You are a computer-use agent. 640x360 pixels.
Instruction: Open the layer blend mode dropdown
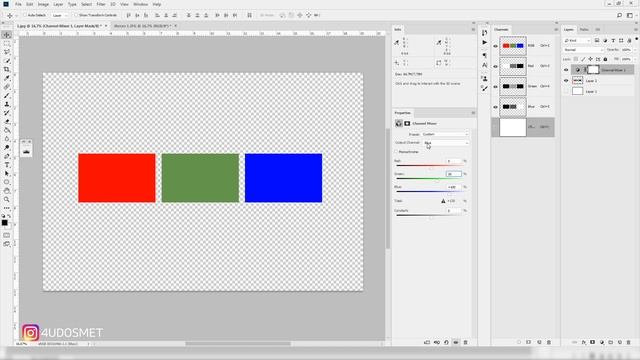(584, 50)
